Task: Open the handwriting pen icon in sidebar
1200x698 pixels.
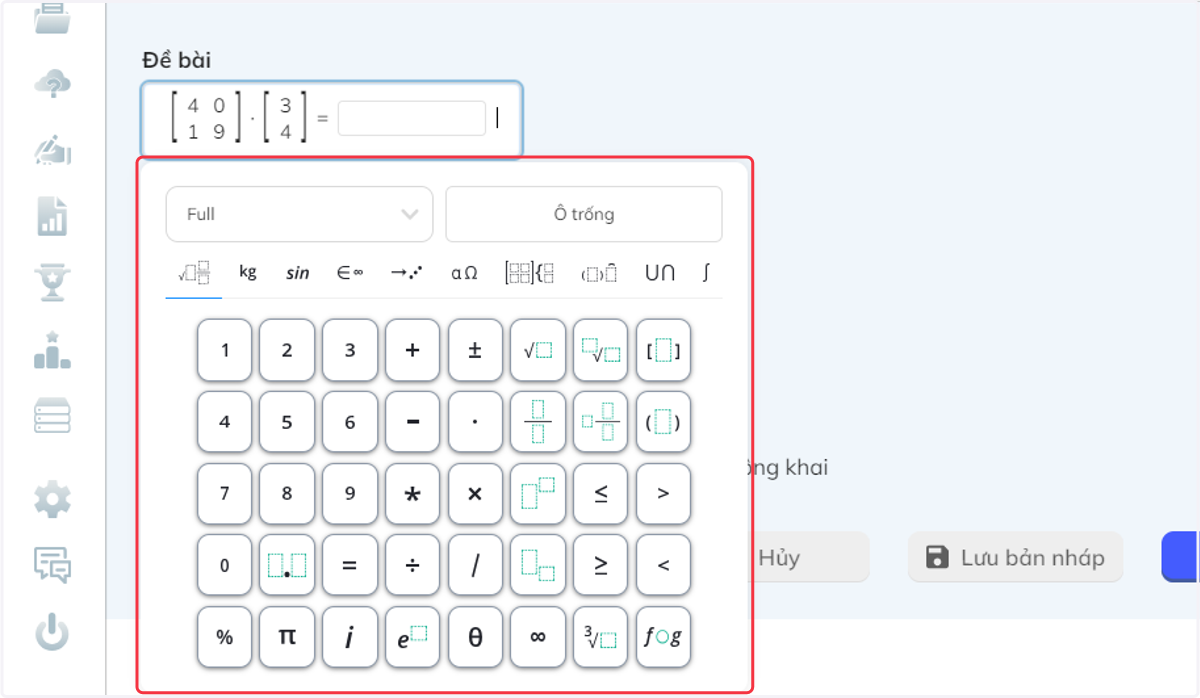Action: click(52, 151)
